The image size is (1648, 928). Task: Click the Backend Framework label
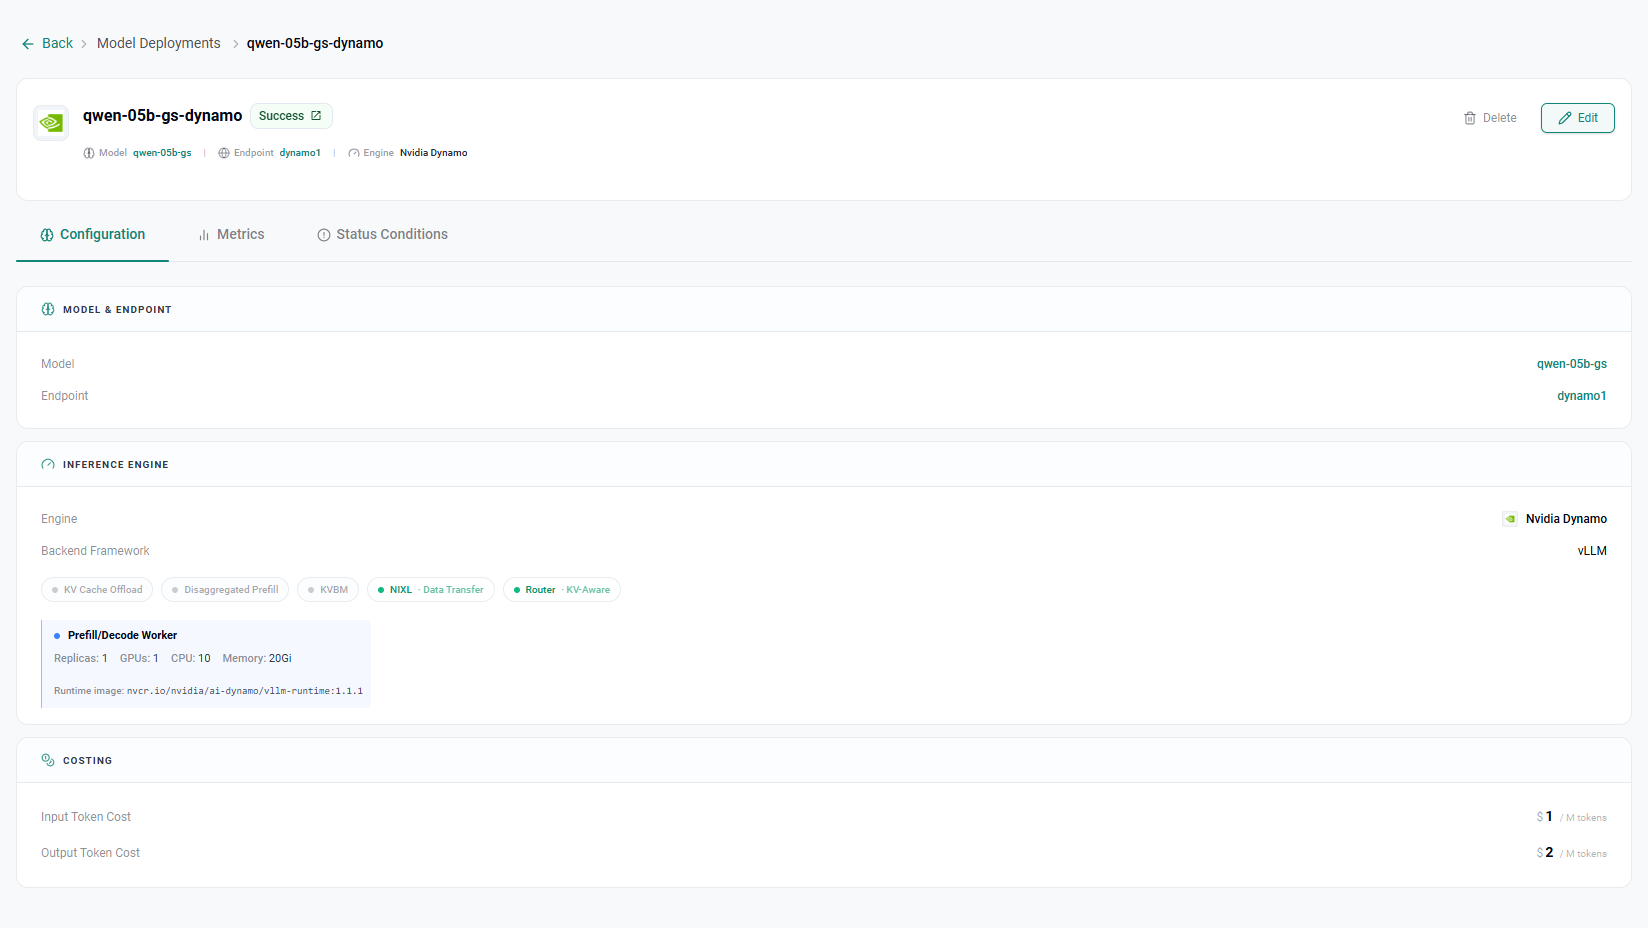pyautogui.click(x=95, y=551)
